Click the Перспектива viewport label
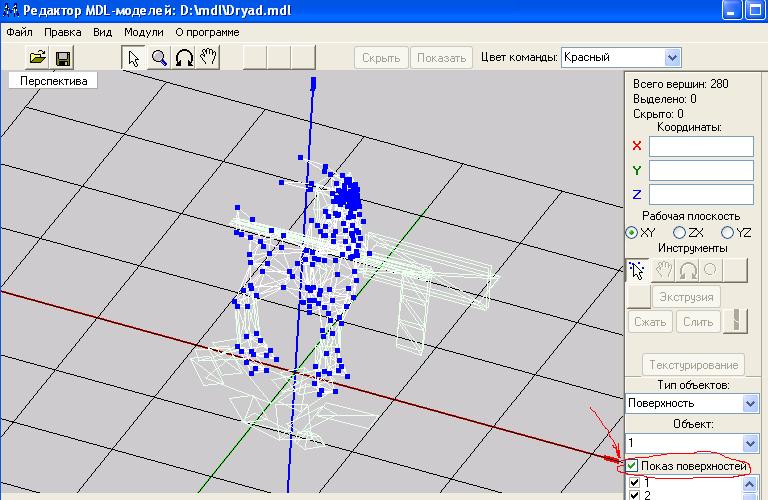Screen dimensions: 768x500 click(x=53, y=81)
